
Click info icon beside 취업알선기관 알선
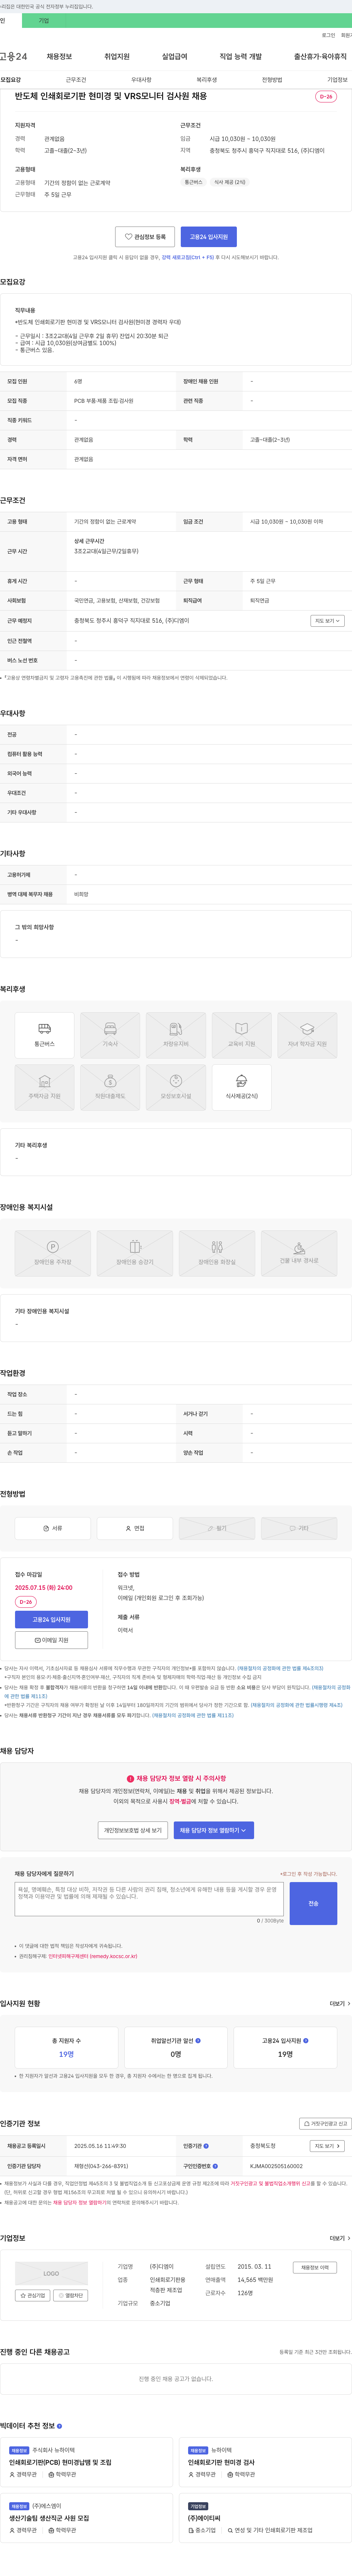[198, 2041]
